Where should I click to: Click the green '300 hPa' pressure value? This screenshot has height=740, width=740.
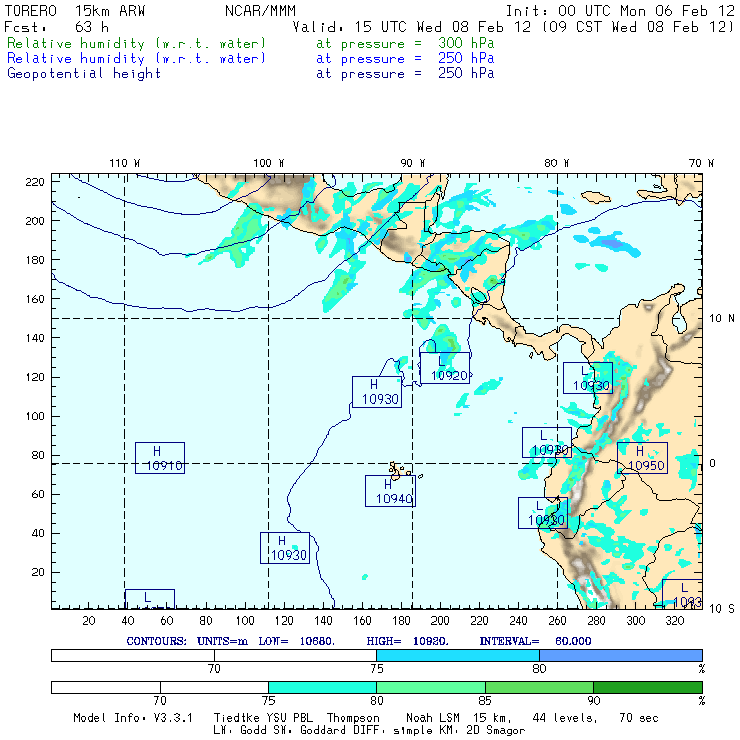466,43
